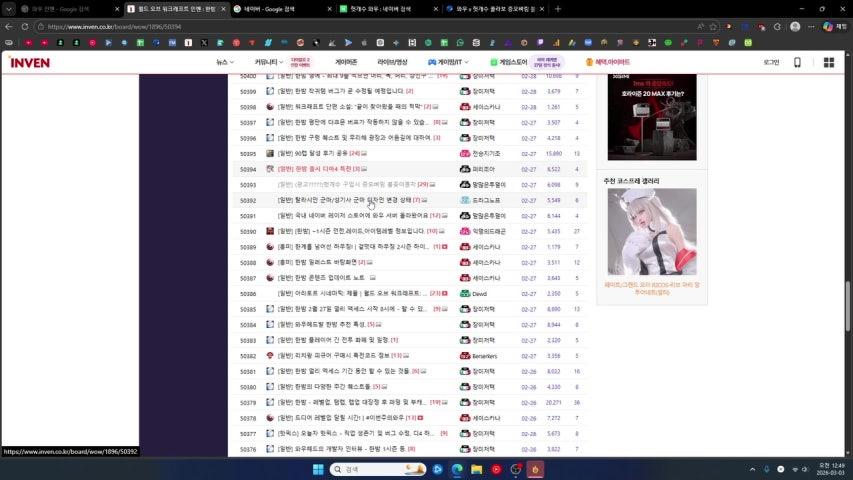Open the X (Twitter) bookmark icon
853x480 pixels.
click(x=204, y=42)
